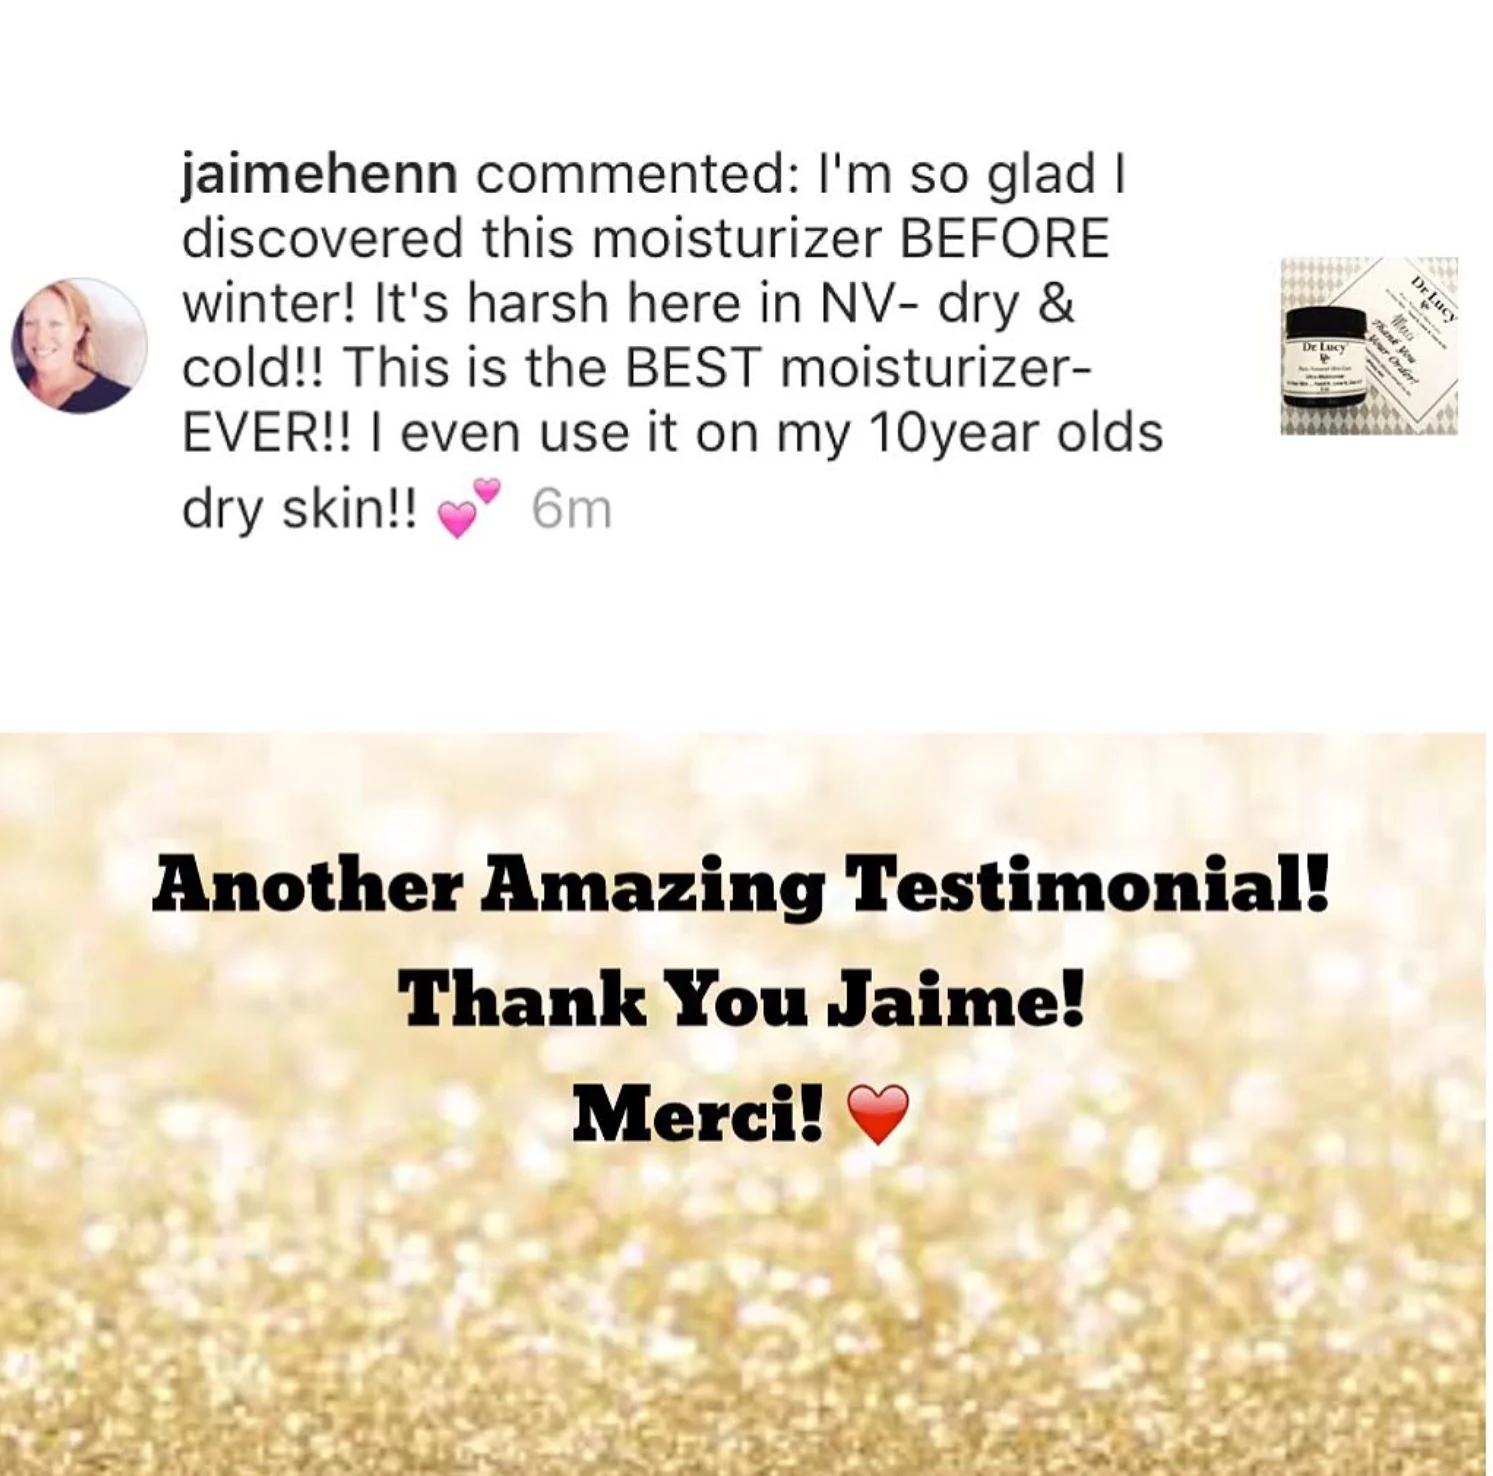Click the "Merci!" text
This screenshot has width=1493, height=1476.
[x=699, y=1115]
